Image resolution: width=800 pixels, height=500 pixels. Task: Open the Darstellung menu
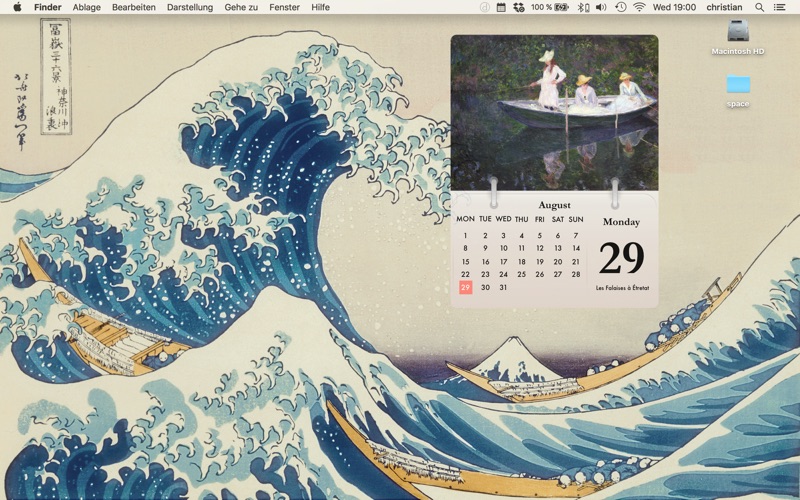[x=190, y=7]
